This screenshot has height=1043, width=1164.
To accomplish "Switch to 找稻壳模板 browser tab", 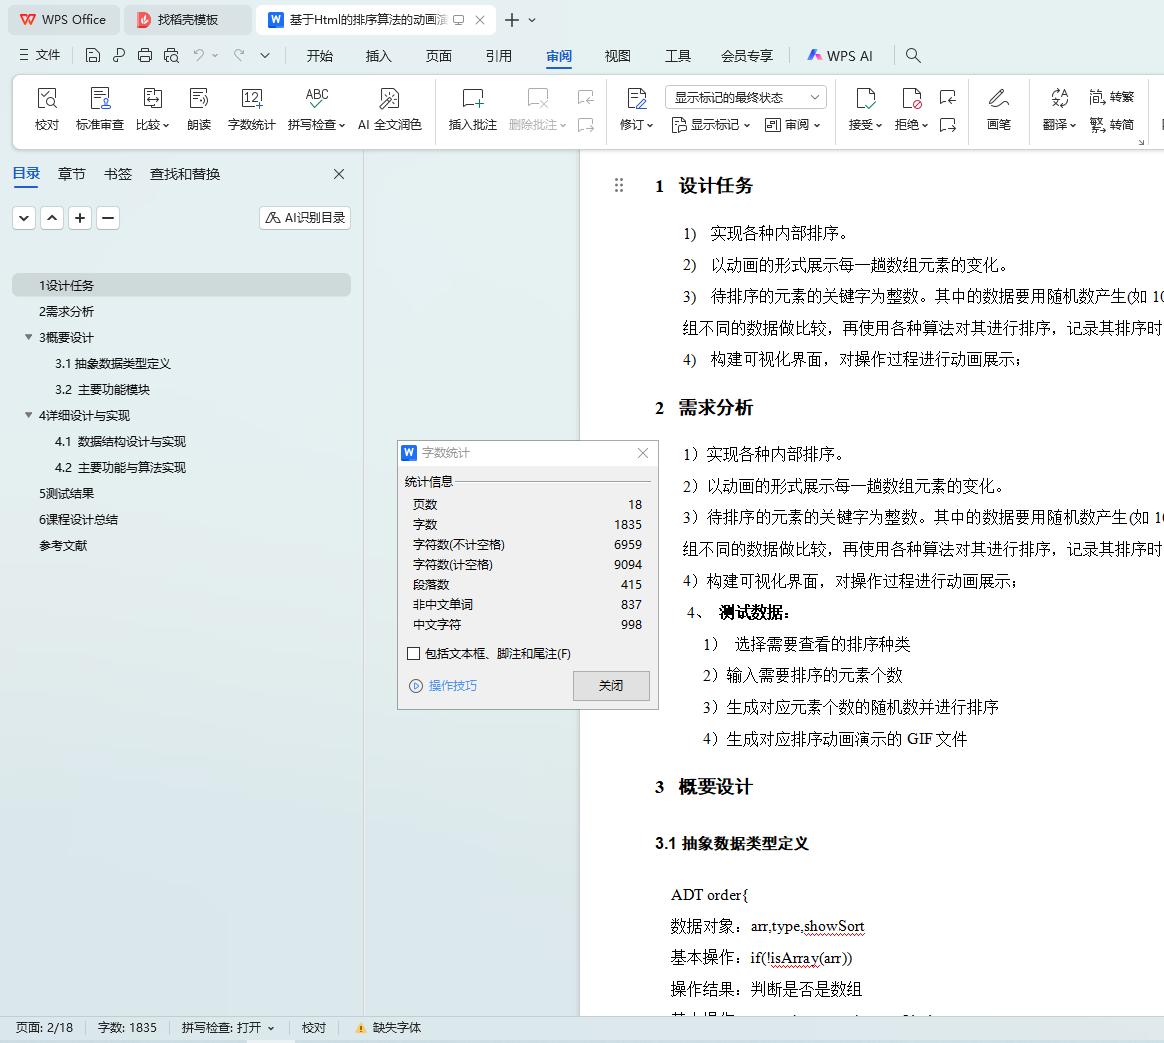I will click(187, 20).
